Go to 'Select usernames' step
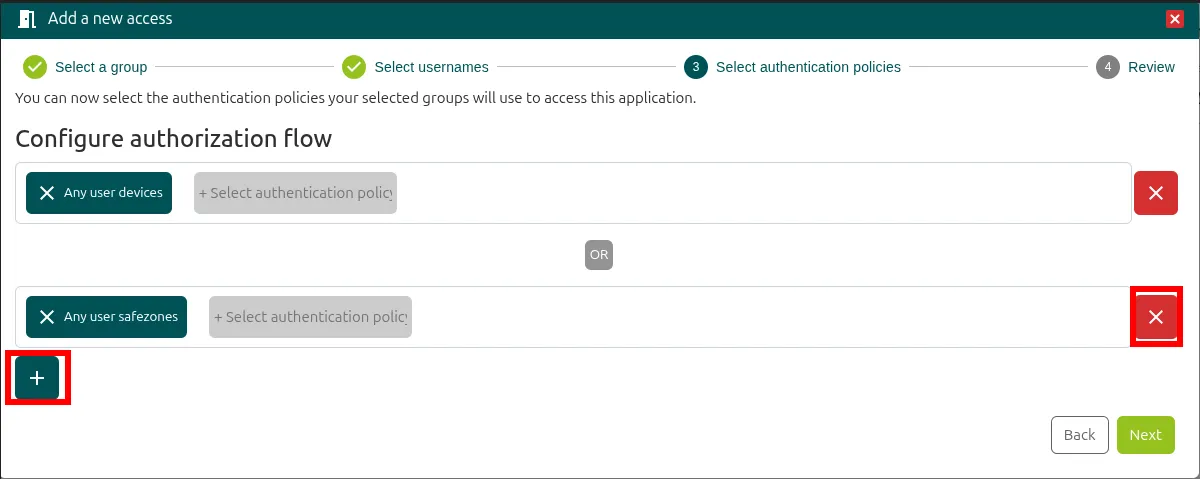Viewport: 1200px width, 479px height. click(415, 67)
